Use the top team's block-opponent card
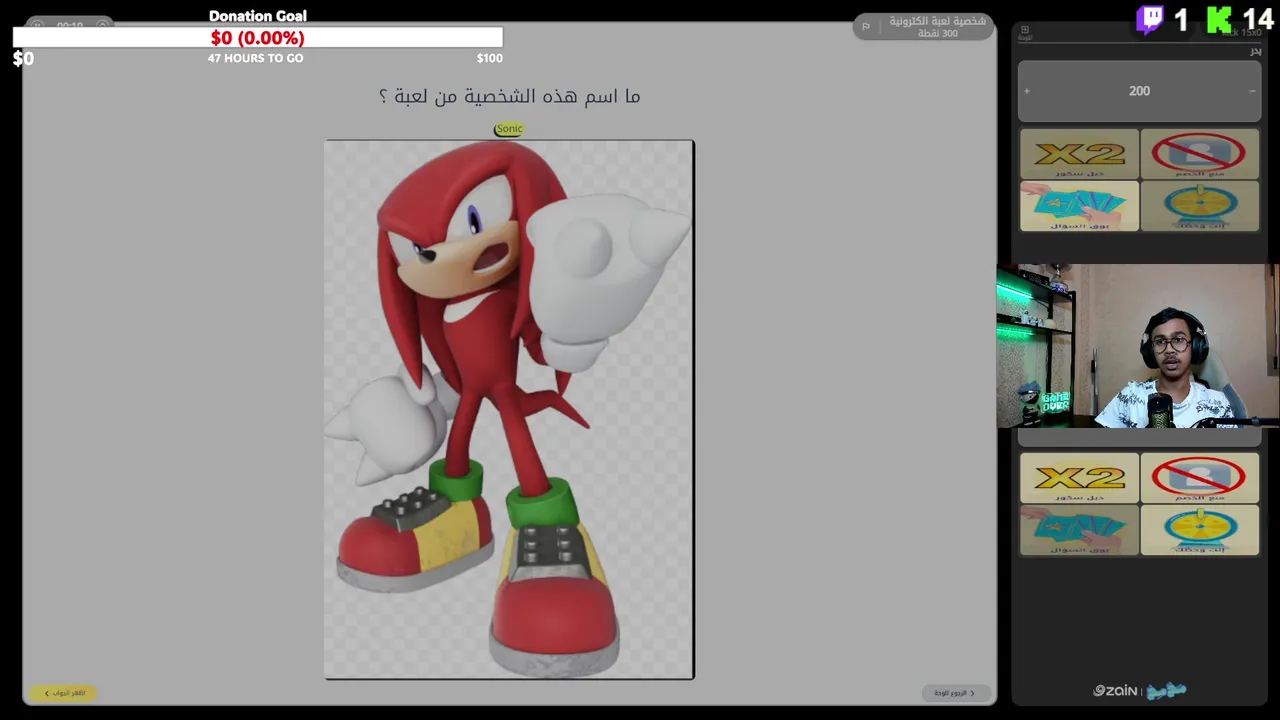Screen dimensions: 1280x720 coord(1199,154)
